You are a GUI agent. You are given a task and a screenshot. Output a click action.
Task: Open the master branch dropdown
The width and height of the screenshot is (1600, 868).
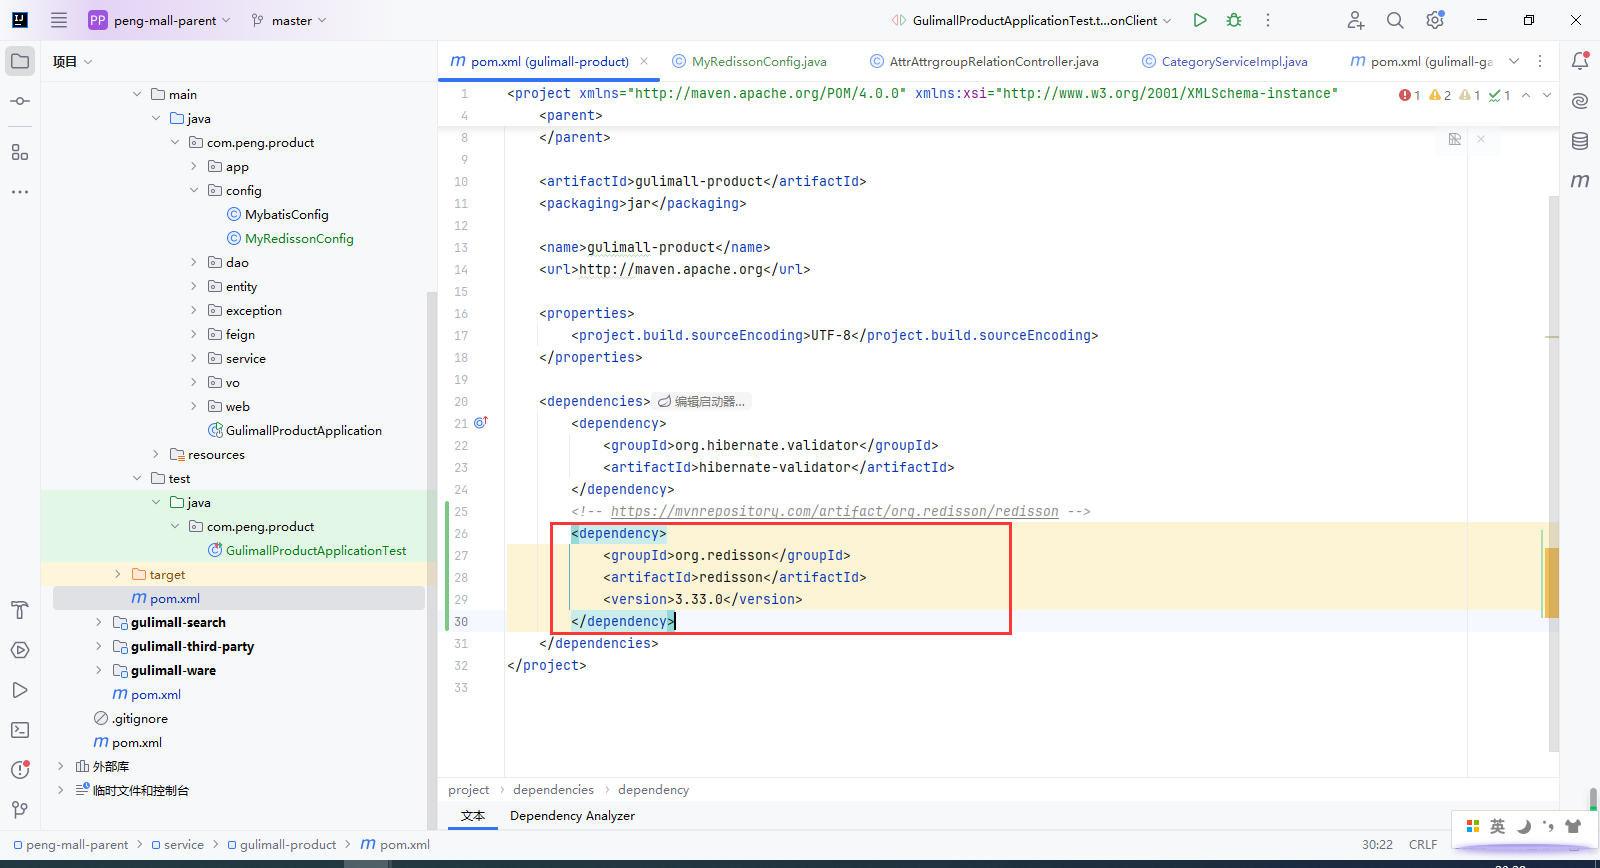coord(289,20)
